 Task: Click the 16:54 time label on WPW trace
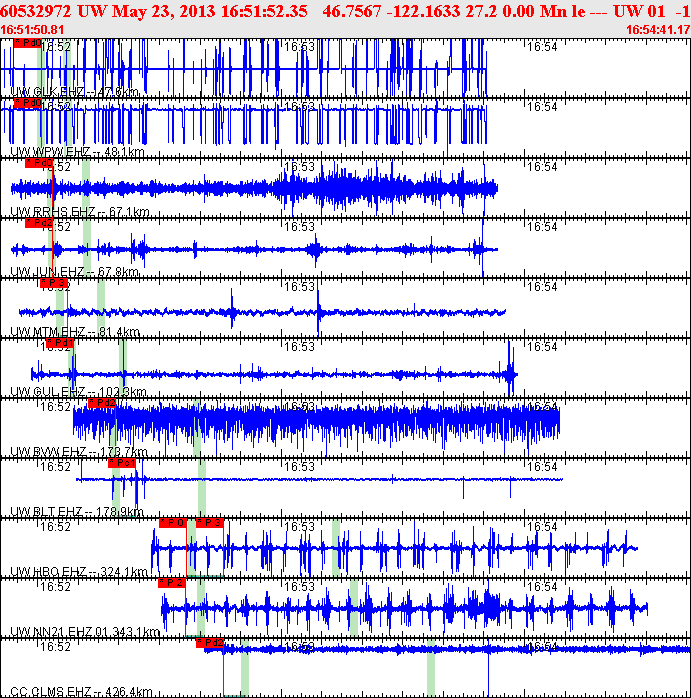[542, 107]
